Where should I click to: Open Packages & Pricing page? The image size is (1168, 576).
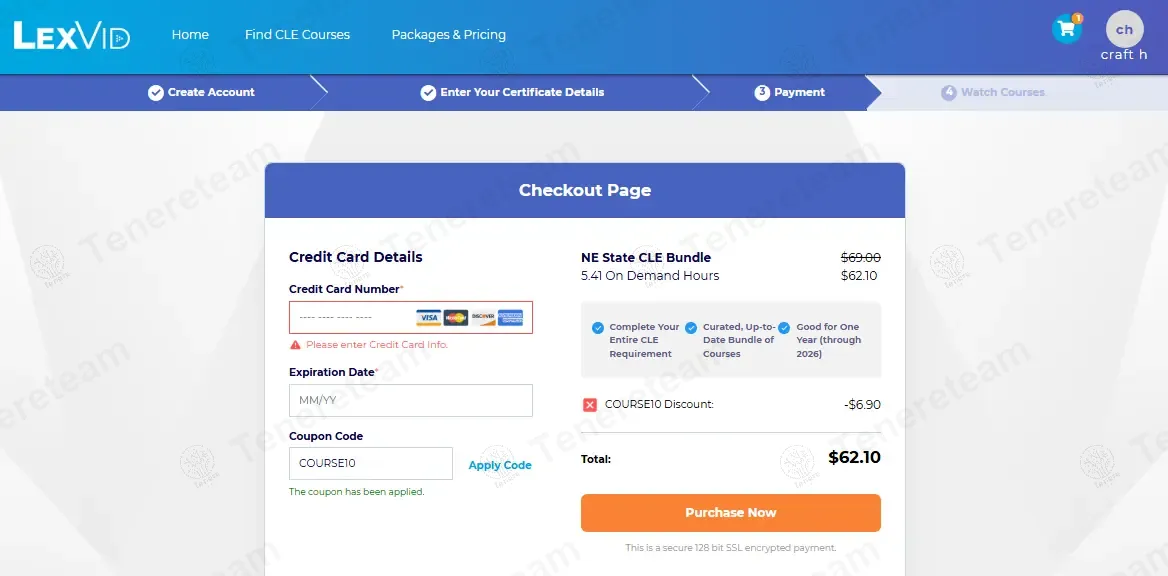pos(448,35)
